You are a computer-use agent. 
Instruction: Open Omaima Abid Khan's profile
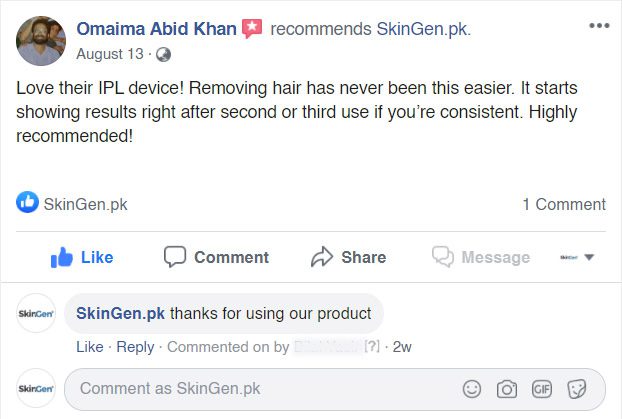point(156,29)
